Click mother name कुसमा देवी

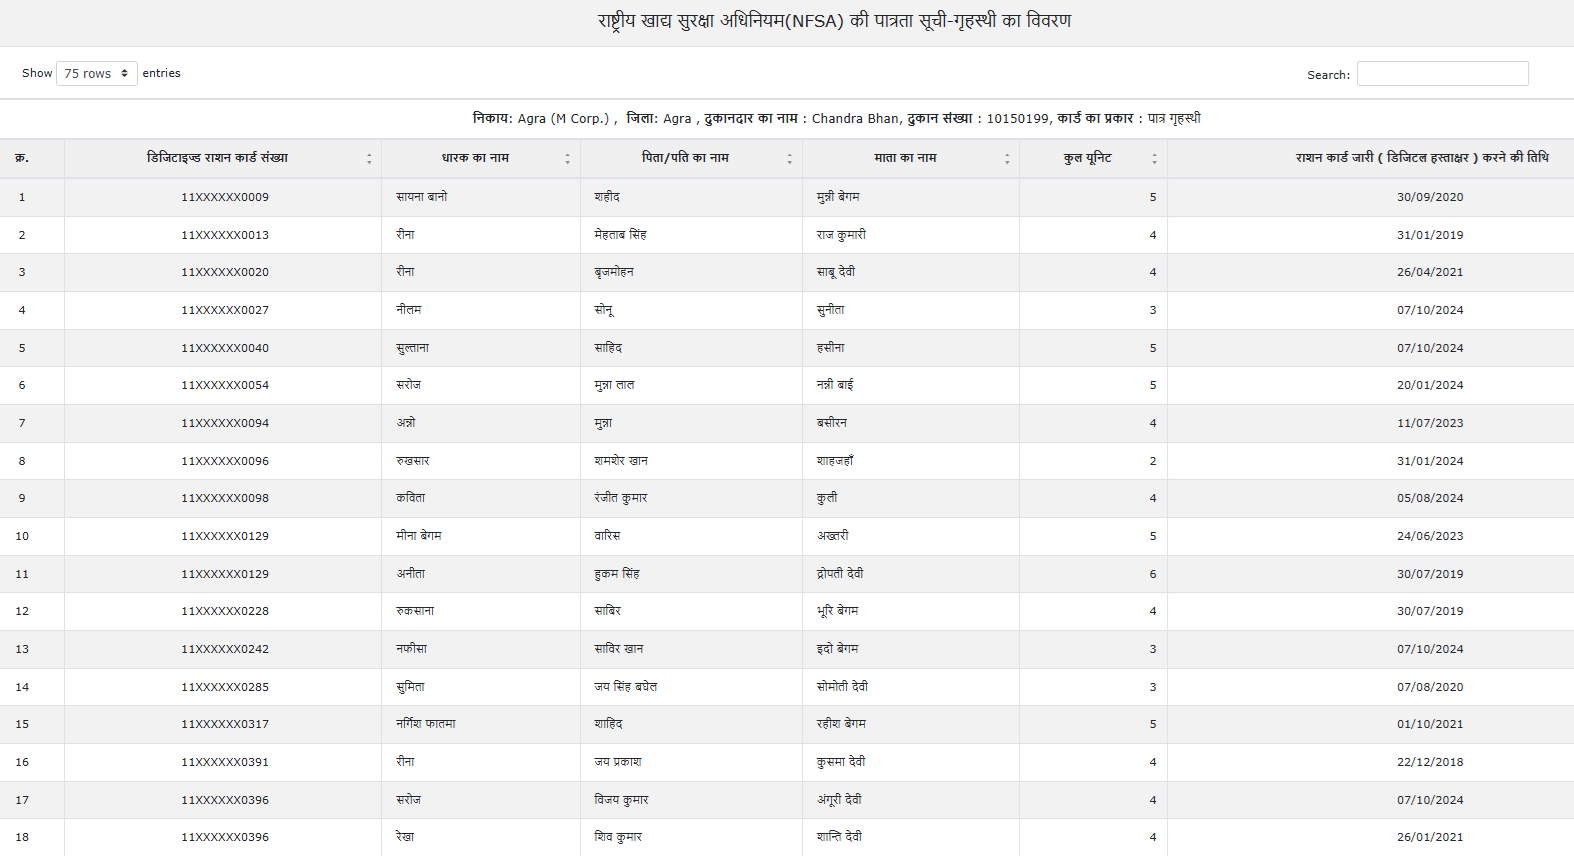(x=841, y=762)
